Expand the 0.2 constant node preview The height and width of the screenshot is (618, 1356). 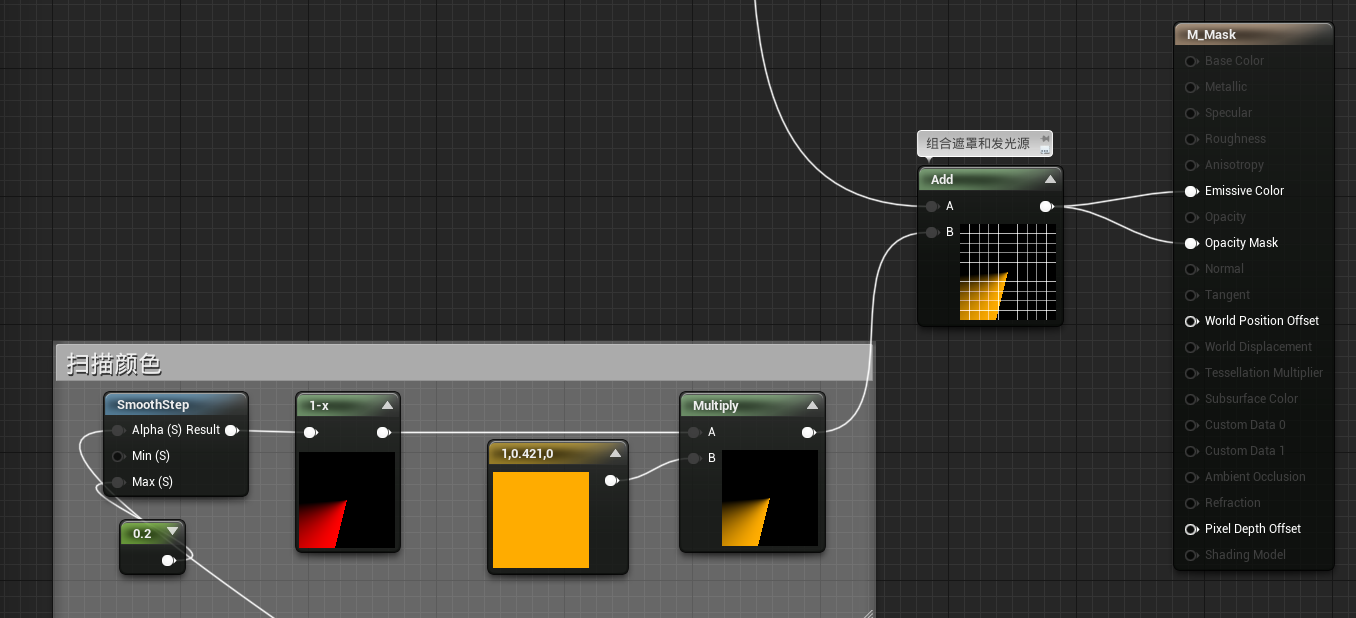pyautogui.click(x=172, y=532)
